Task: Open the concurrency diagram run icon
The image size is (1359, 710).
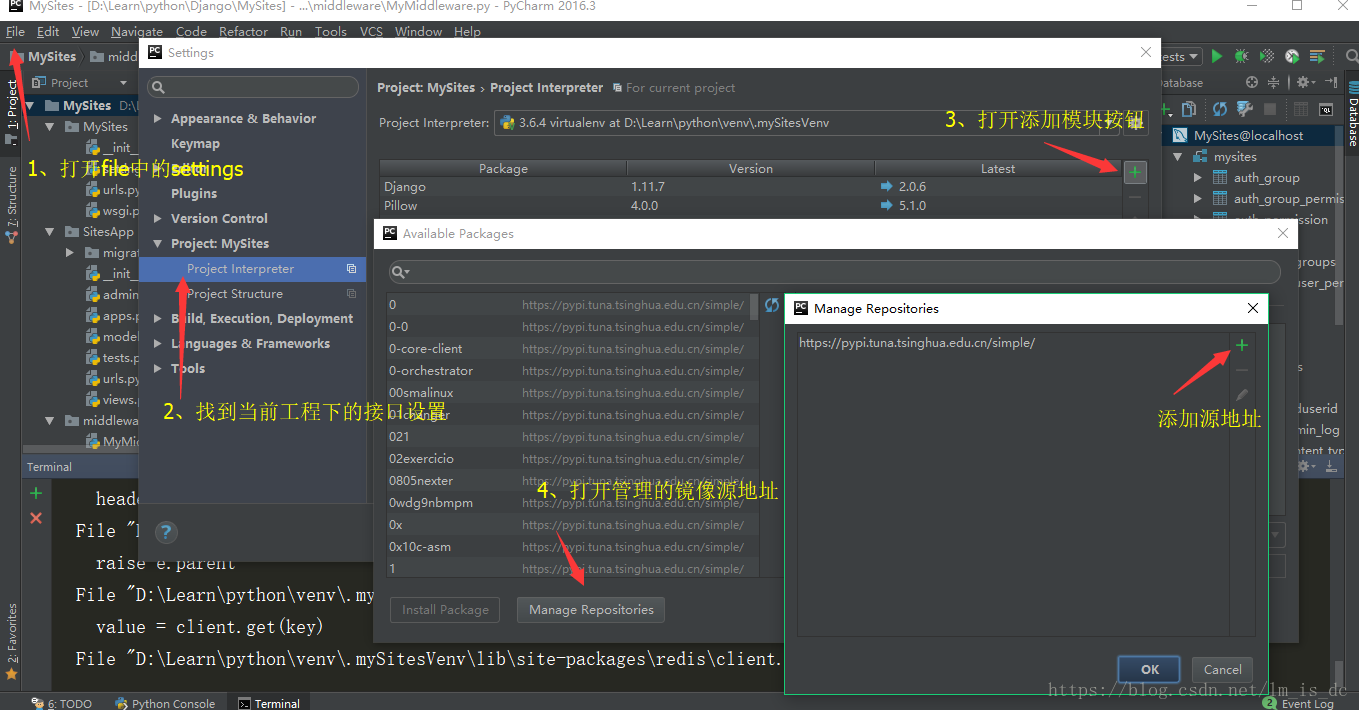Action: pyautogui.click(x=1318, y=57)
